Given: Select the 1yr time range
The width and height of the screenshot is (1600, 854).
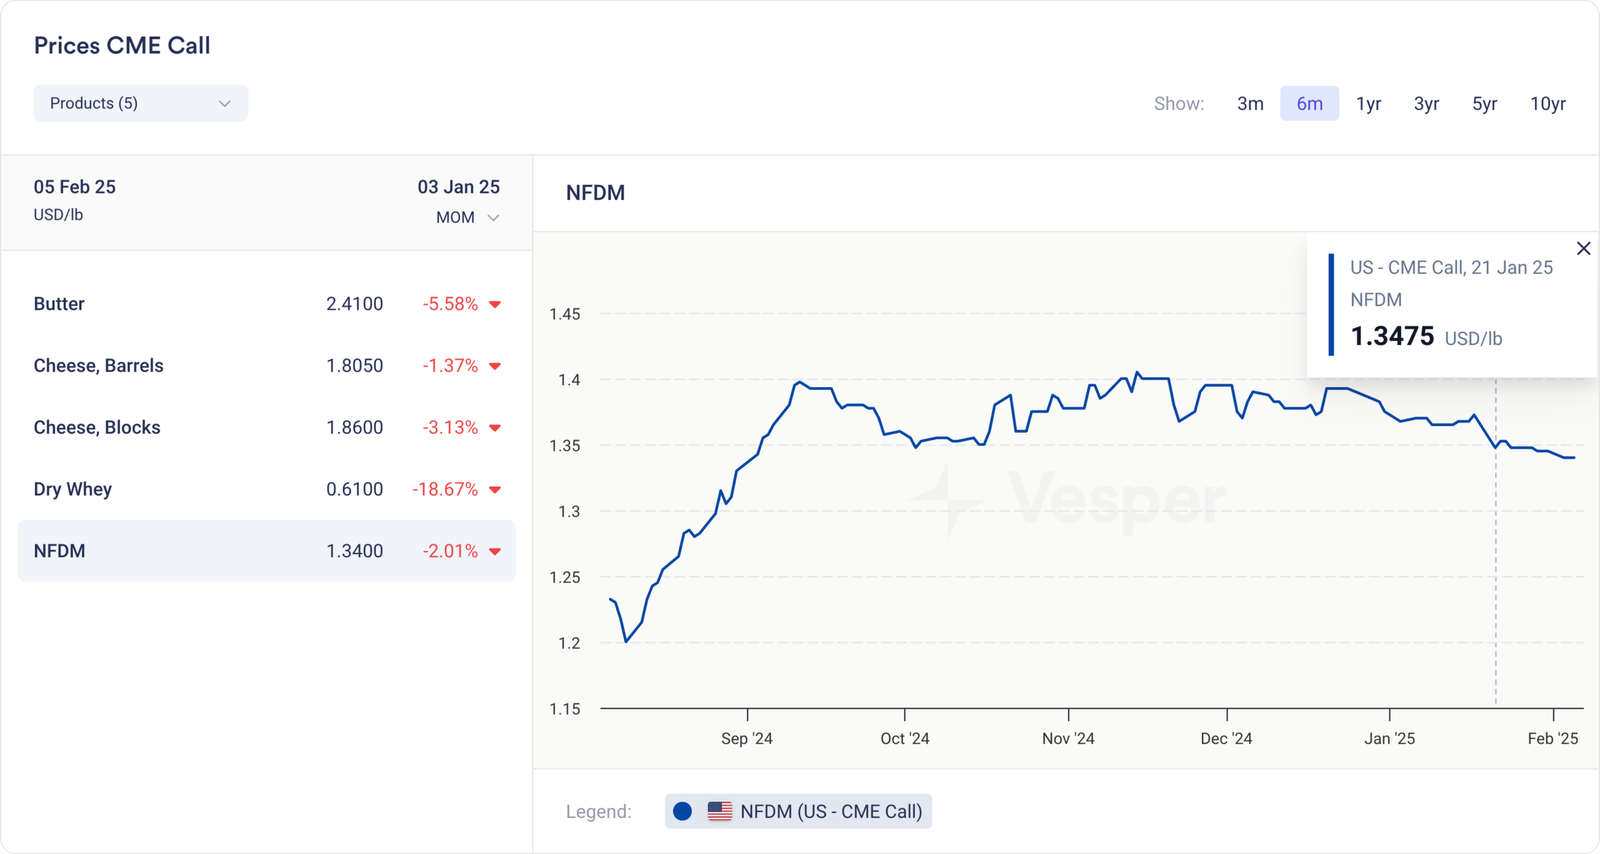Looking at the screenshot, I should point(1368,103).
